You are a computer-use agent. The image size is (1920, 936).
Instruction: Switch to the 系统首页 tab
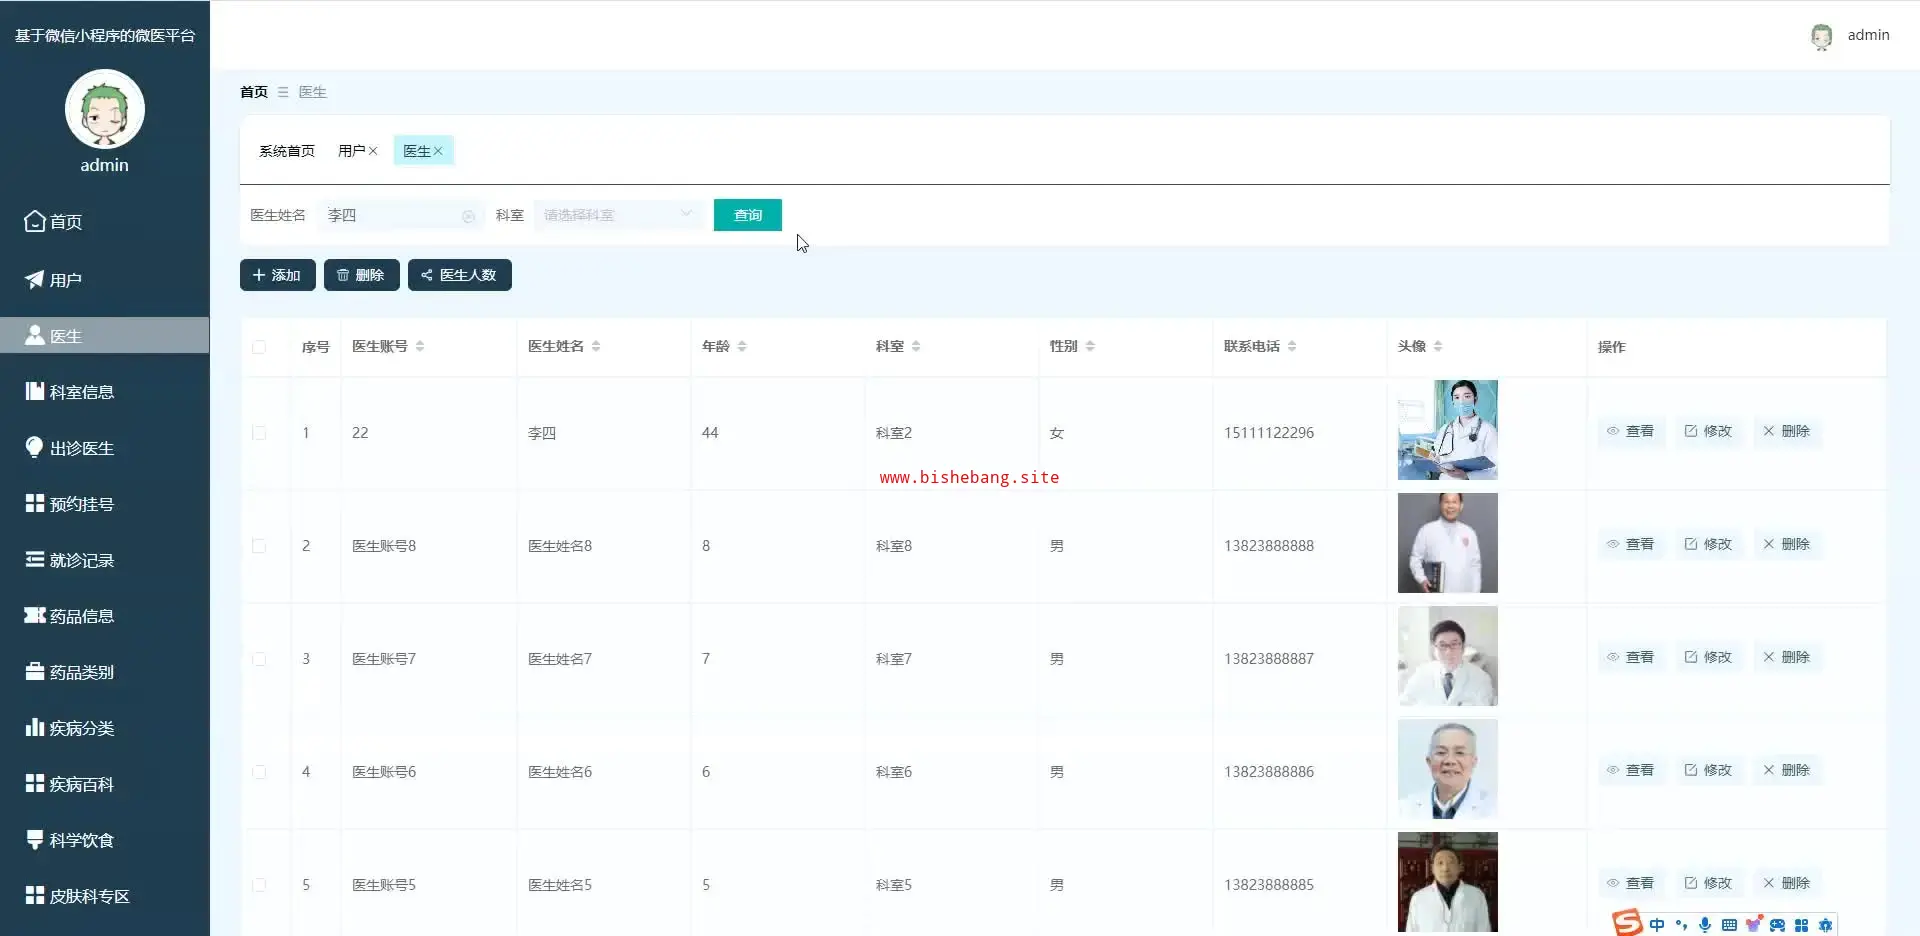pos(286,151)
